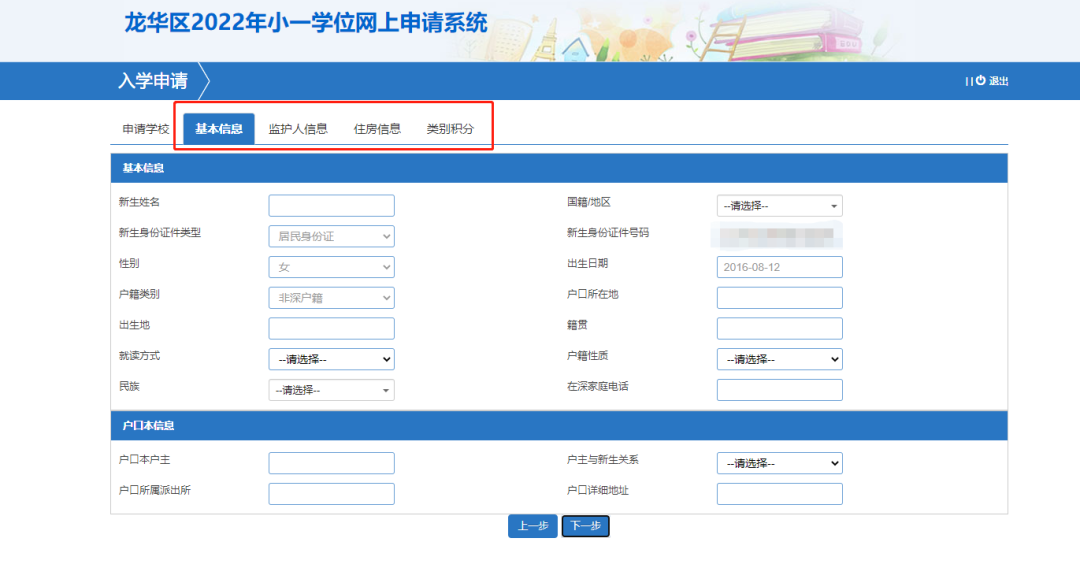Click the 上一步 previous step button
Image resolution: width=1080 pixels, height=579 pixels.
pos(532,525)
